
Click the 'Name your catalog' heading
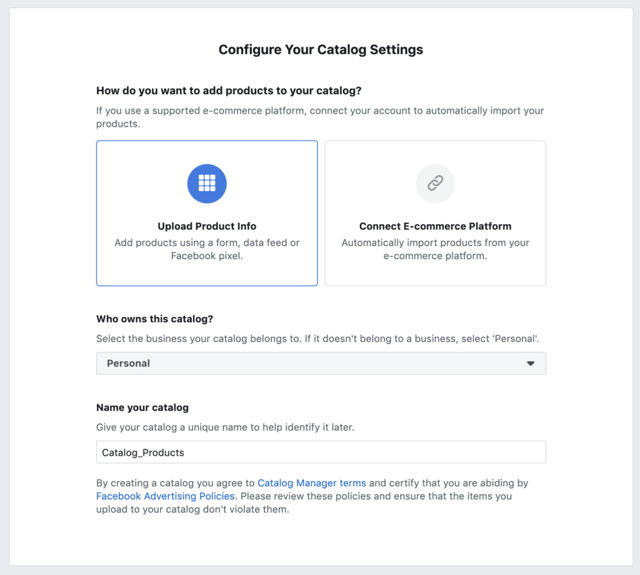point(142,407)
